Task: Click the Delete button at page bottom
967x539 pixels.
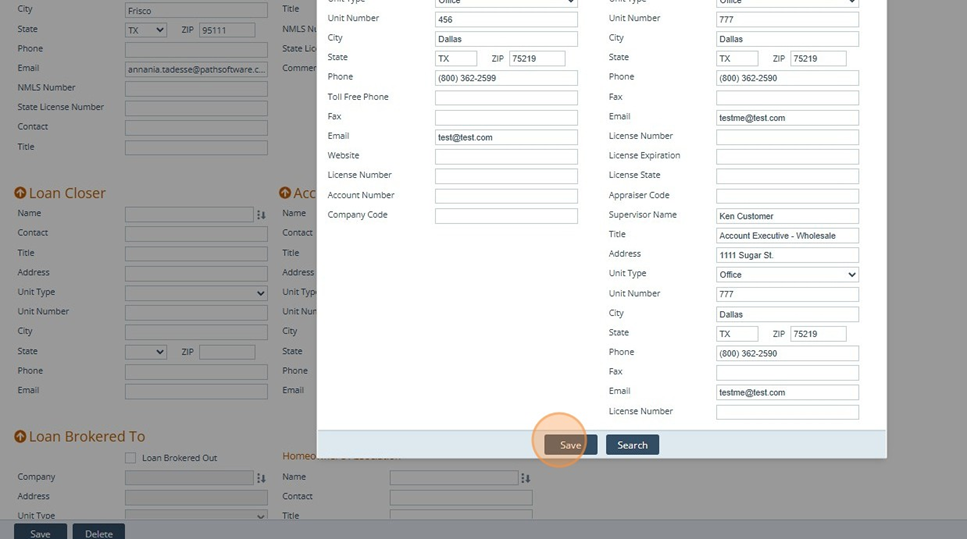Action: click(x=98, y=533)
